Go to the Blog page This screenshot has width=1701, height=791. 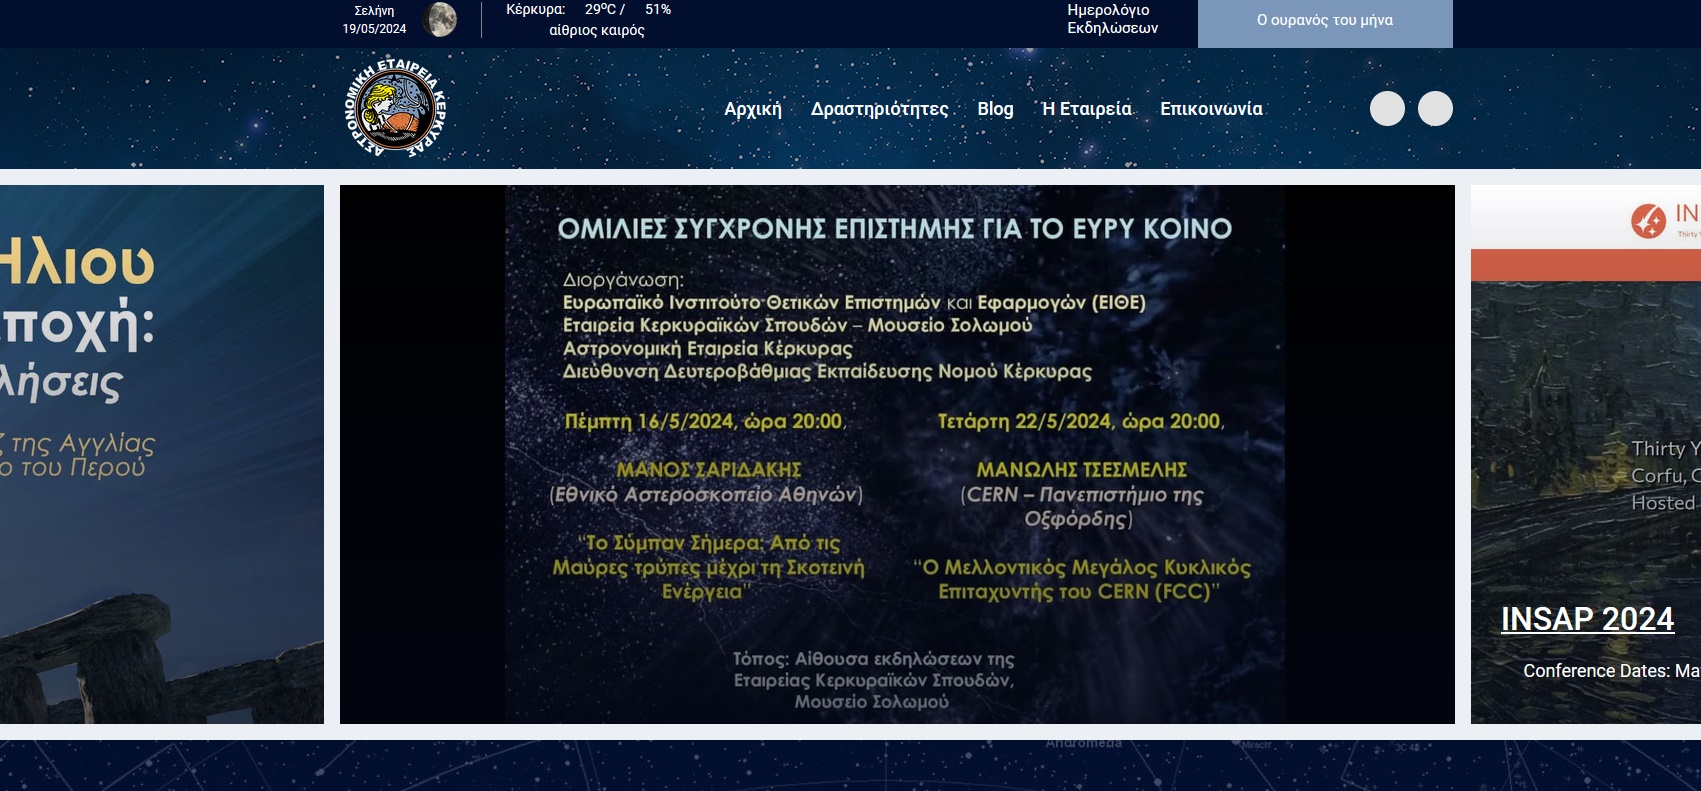(x=995, y=109)
